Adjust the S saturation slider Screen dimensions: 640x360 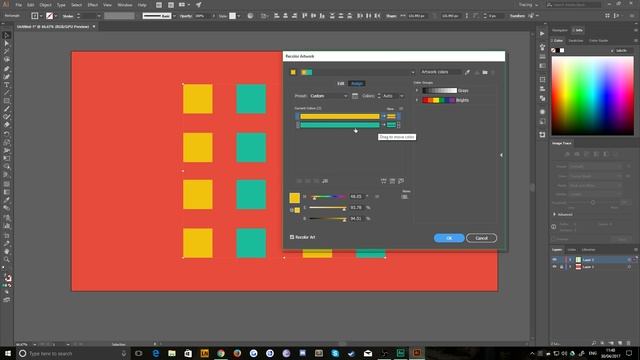tap(328, 208)
